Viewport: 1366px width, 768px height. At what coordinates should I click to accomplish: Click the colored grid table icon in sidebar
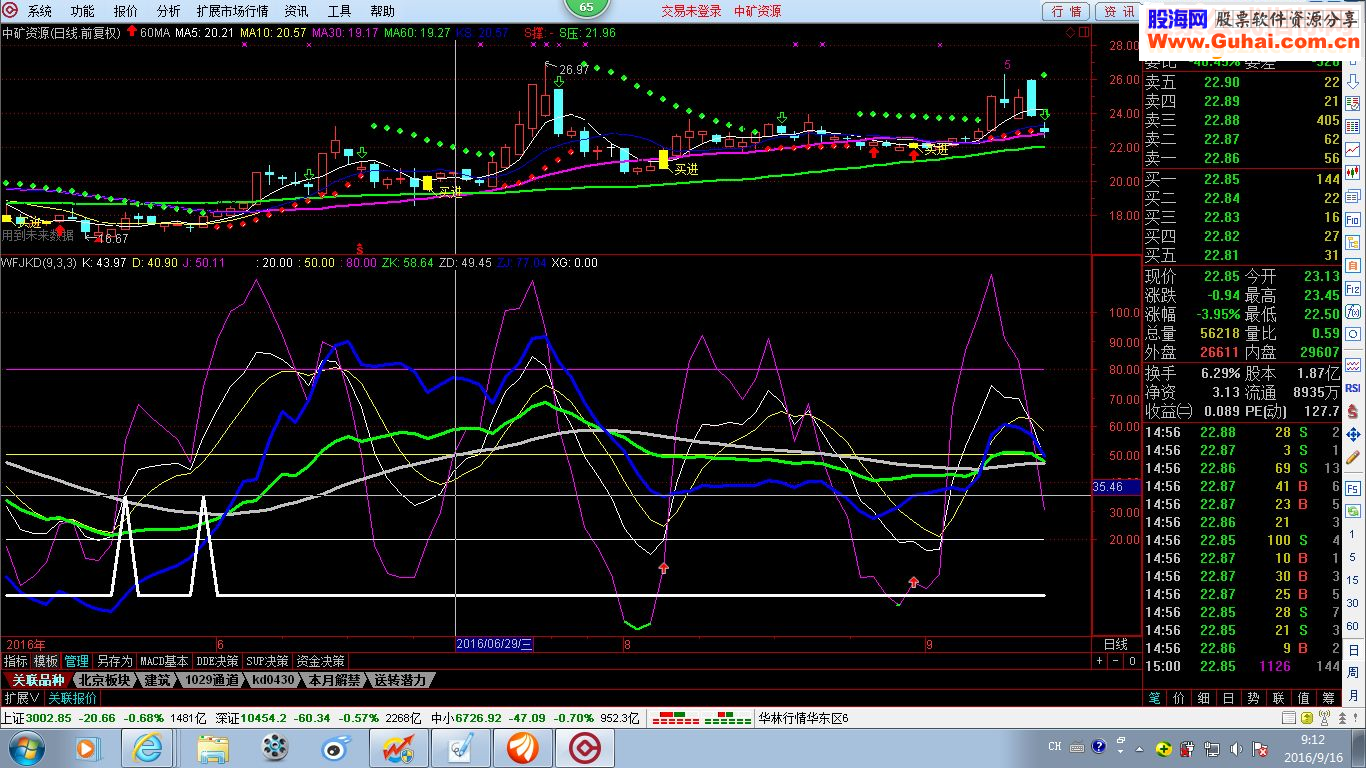click(1353, 126)
